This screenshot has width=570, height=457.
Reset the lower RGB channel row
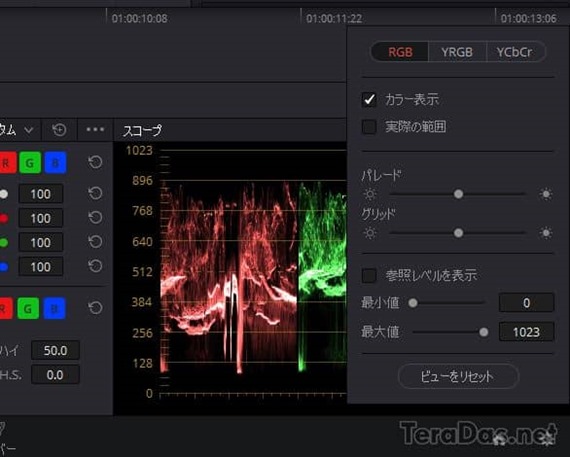(x=95, y=308)
